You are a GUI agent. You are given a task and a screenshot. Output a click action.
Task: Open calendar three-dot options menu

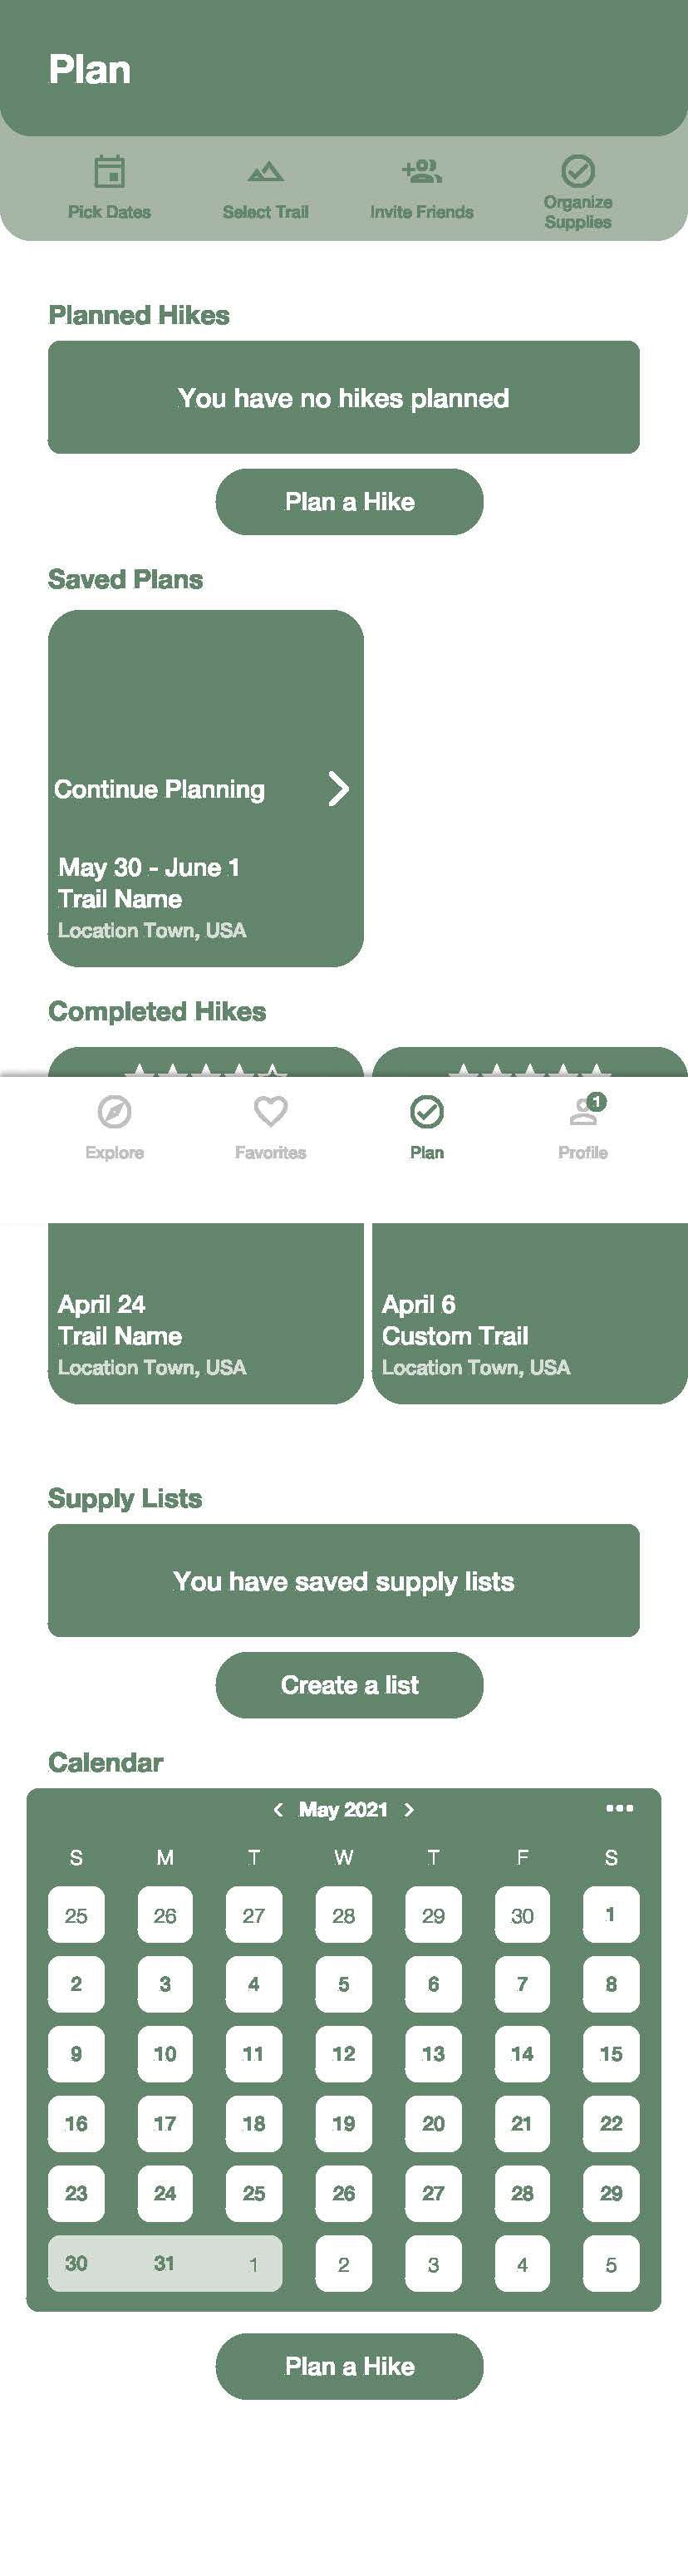click(x=619, y=1807)
